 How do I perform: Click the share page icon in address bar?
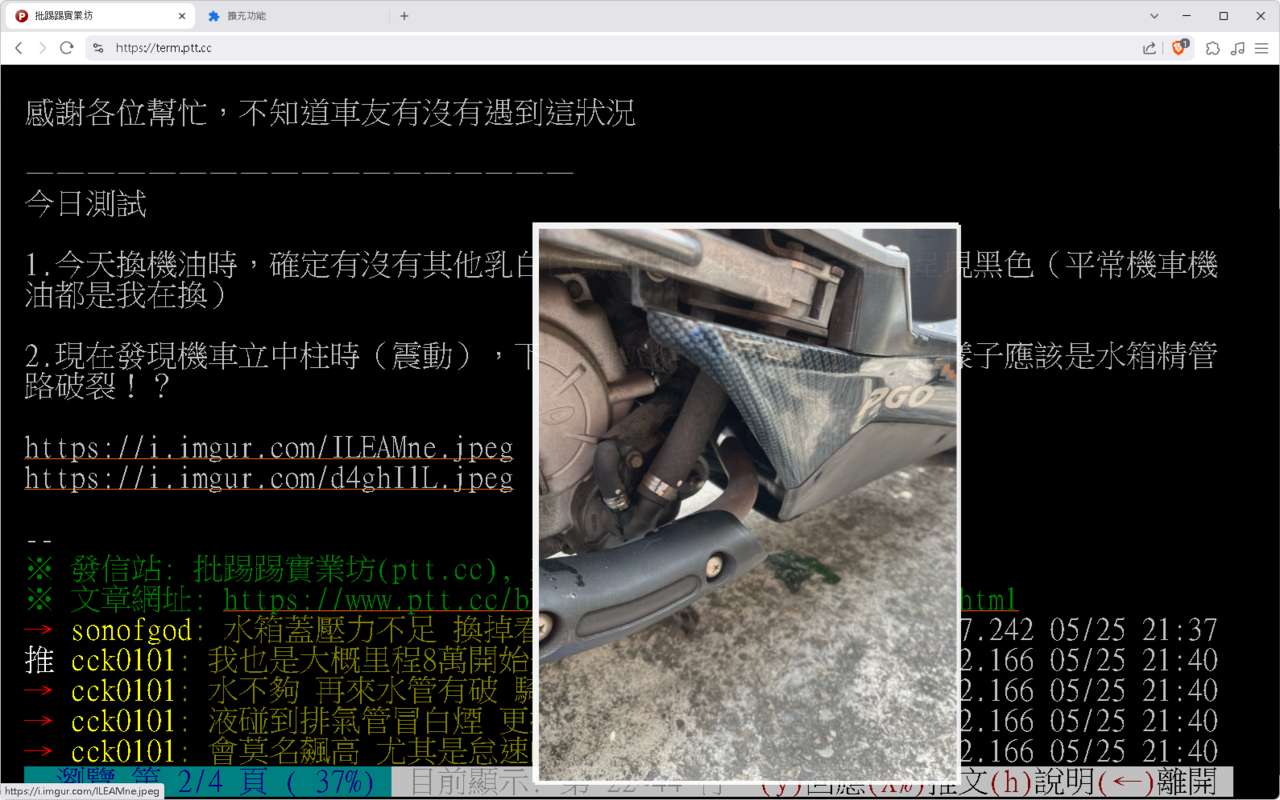[x=1150, y=48]
